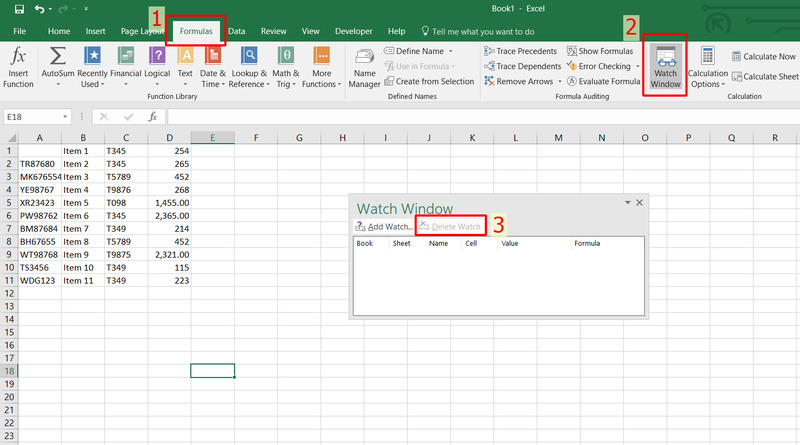Open the AutoSum function
The image size is (800, 445).
(58, 63)
